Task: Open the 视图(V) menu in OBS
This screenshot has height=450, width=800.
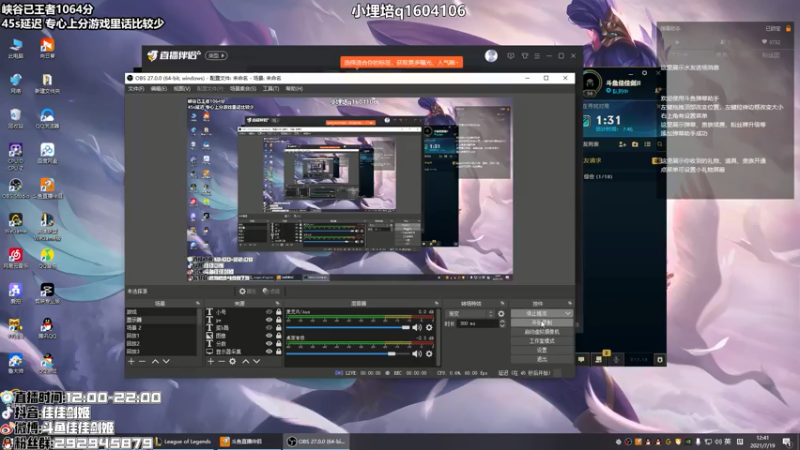Action: point(182,89)
